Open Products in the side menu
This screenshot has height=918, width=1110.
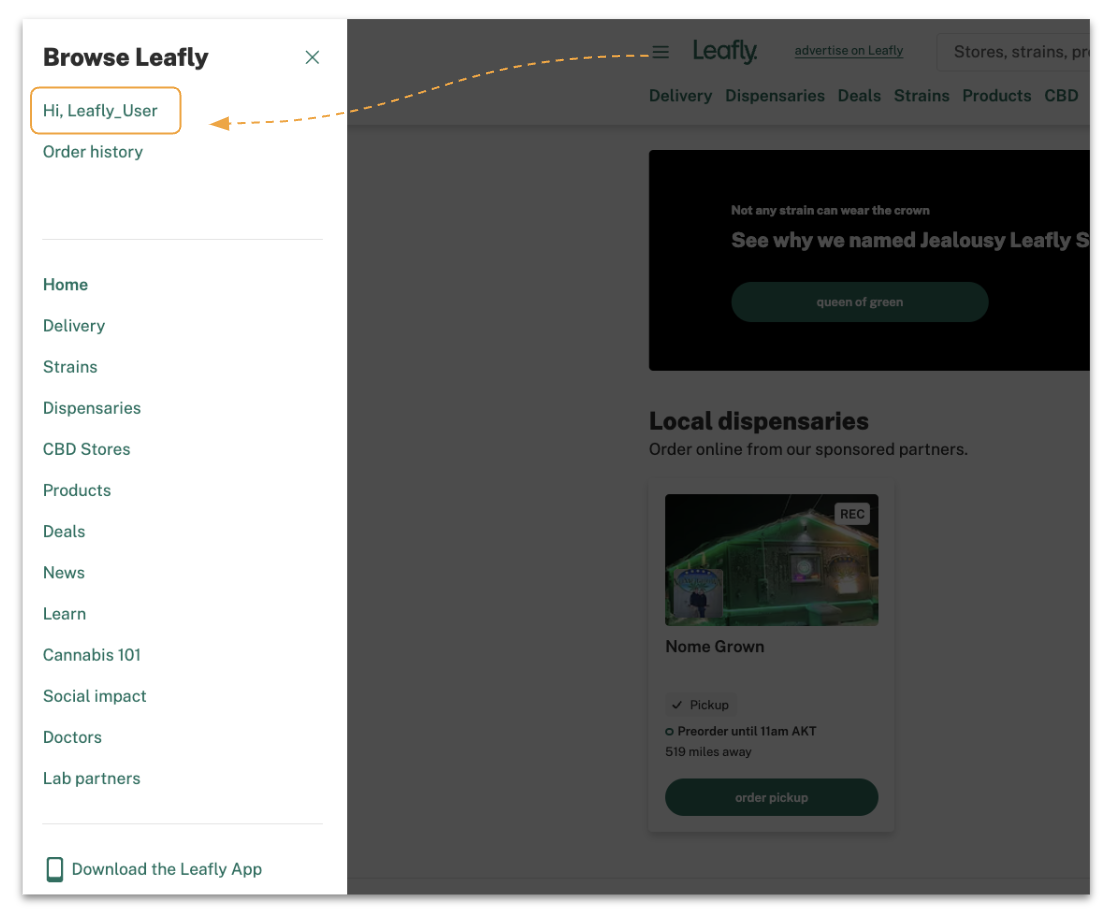(77, 490)
